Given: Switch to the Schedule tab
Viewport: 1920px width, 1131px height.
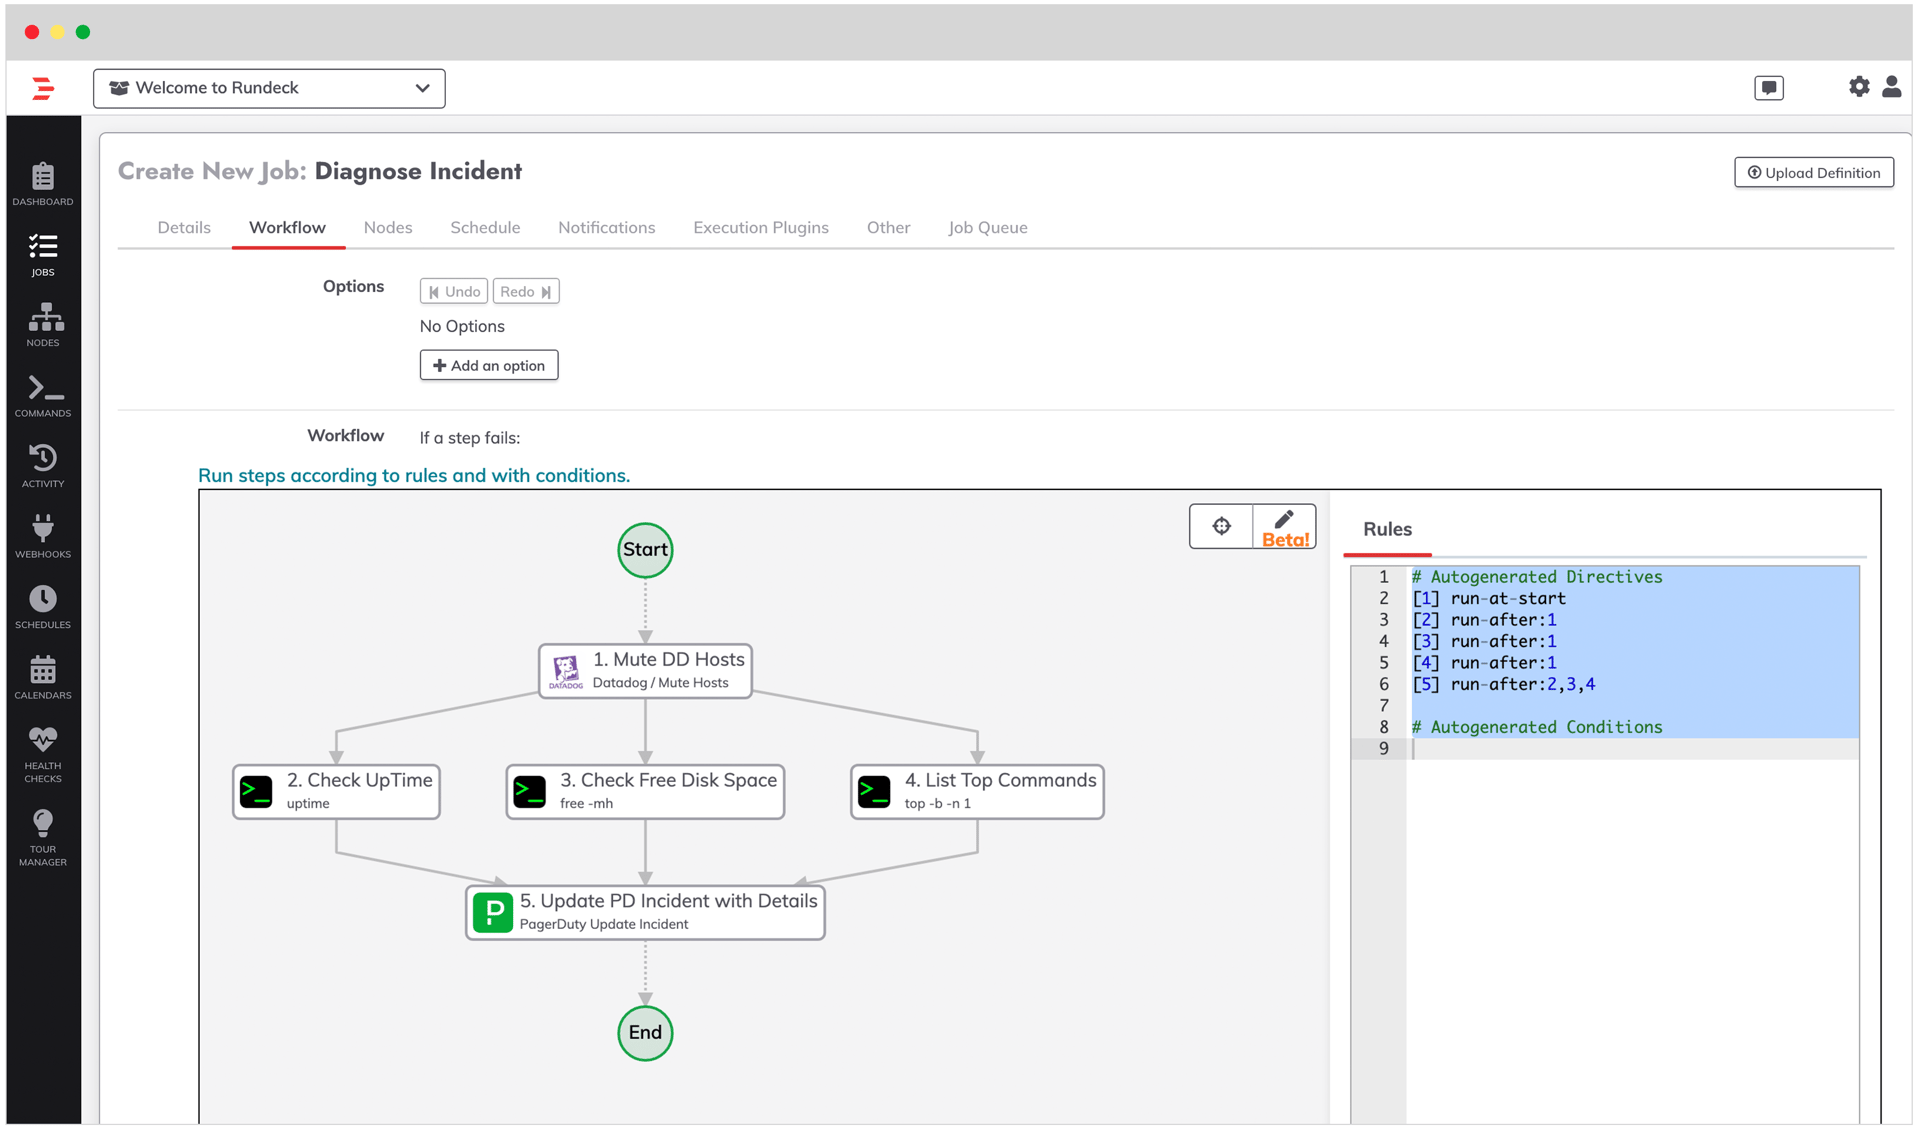Looking at the screenshot, I should pyautogui.click(x=485, y=227).
